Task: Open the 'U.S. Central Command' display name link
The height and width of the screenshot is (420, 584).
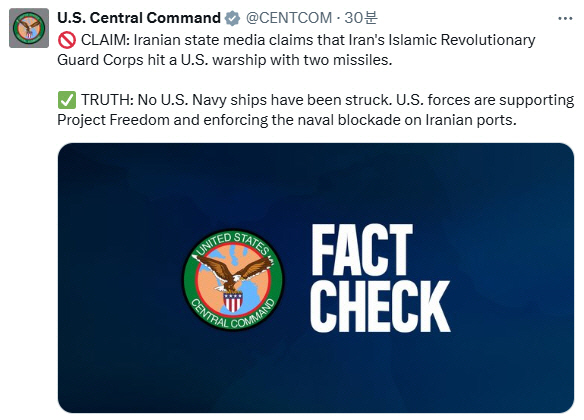Action: pos(139,18)
